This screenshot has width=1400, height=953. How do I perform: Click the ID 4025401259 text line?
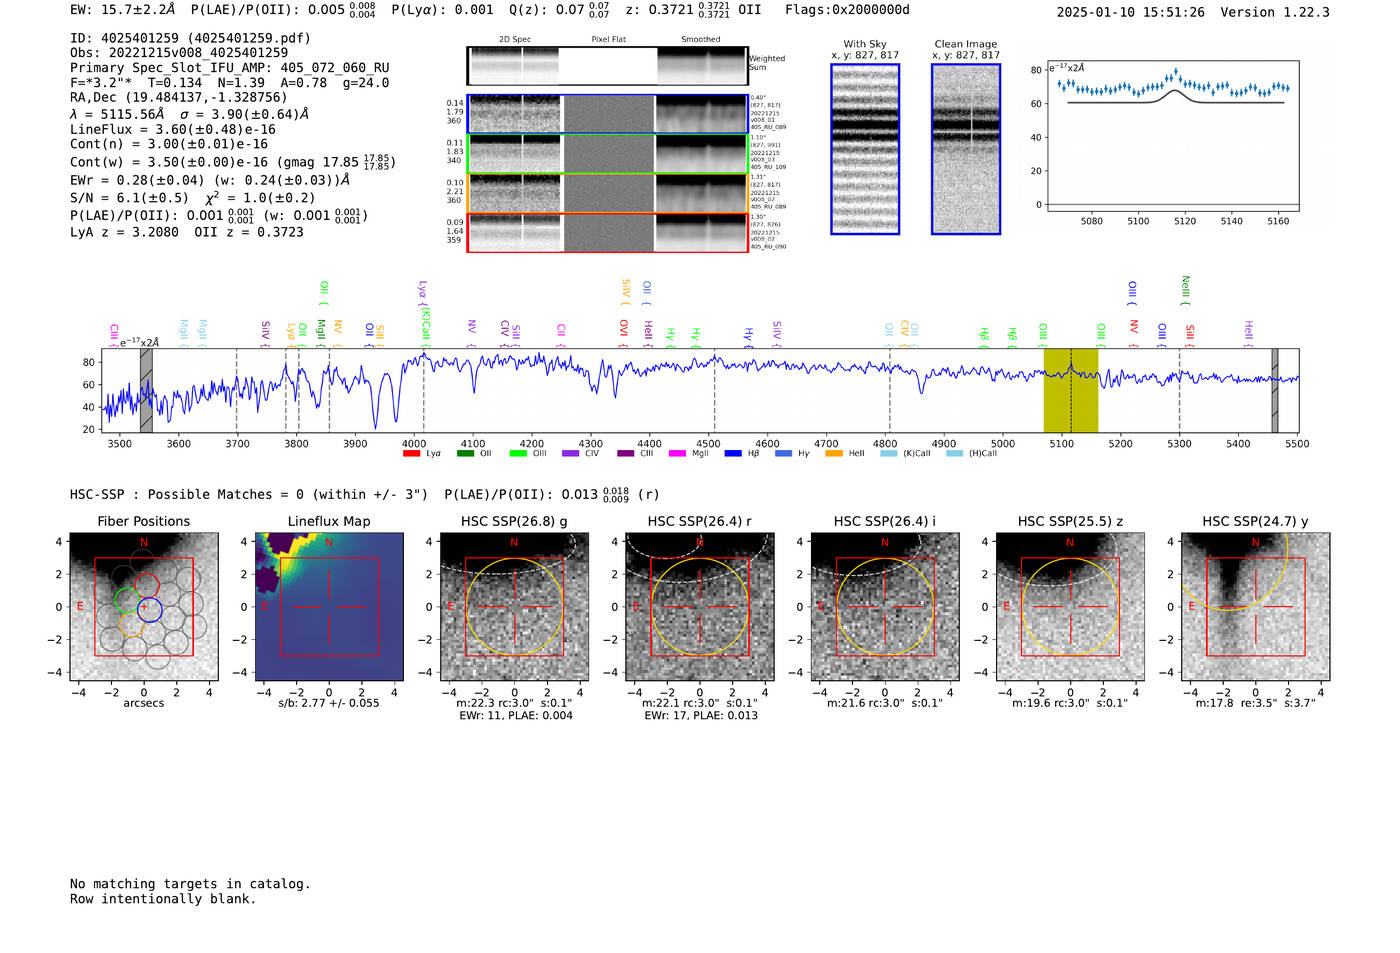point(190,38)
